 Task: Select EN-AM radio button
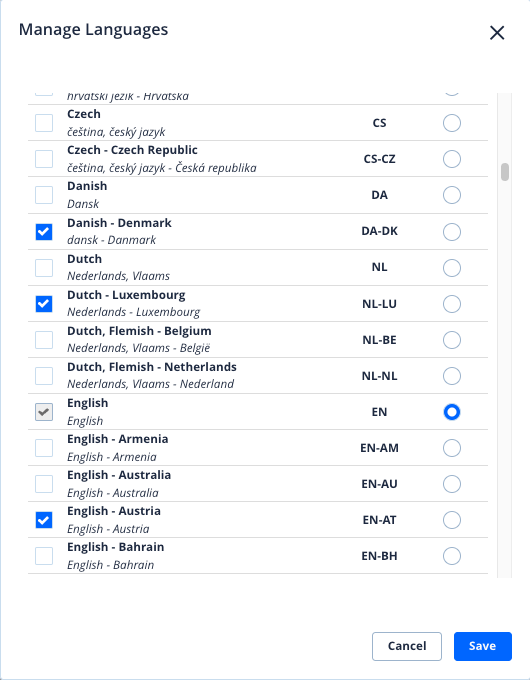tap(451, 448)
